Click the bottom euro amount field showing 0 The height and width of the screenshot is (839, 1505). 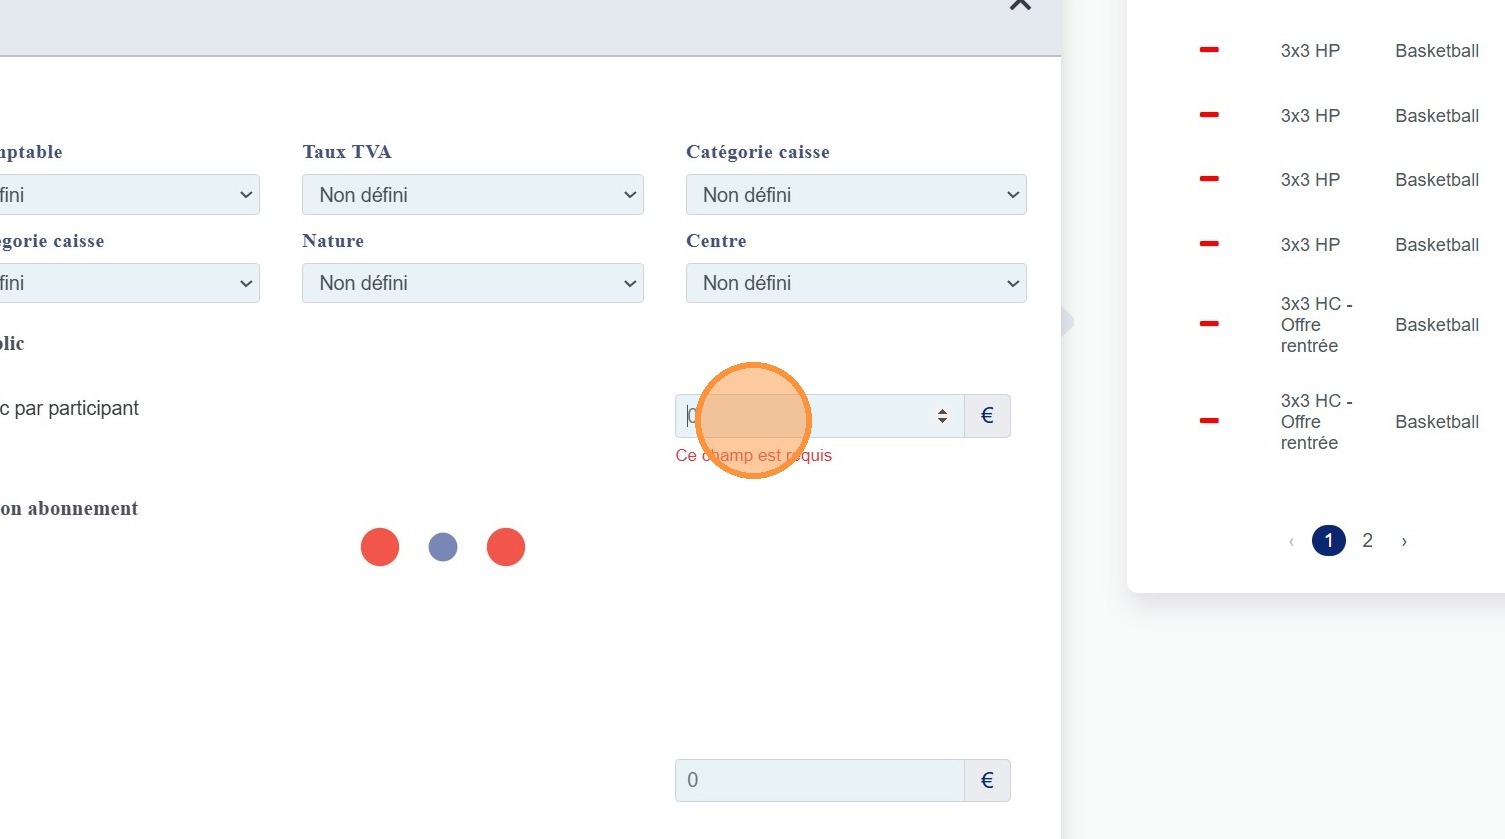[819, 781]
